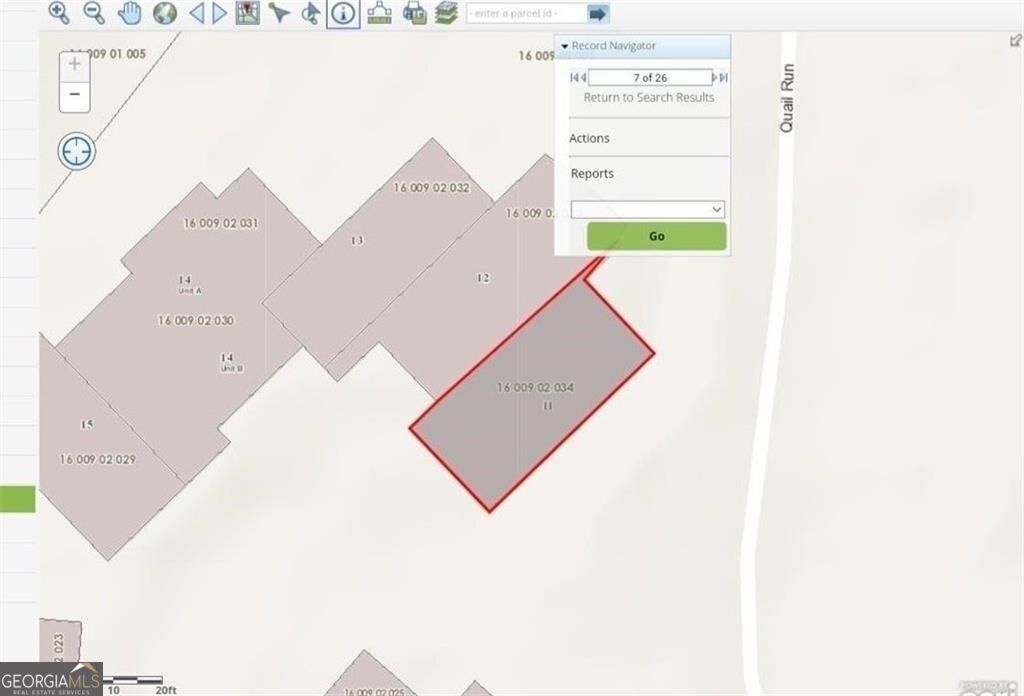This screenshot has width=1024, height=696.
Task: Go to next map extent arrow
Action: click(x=219, y=13)
